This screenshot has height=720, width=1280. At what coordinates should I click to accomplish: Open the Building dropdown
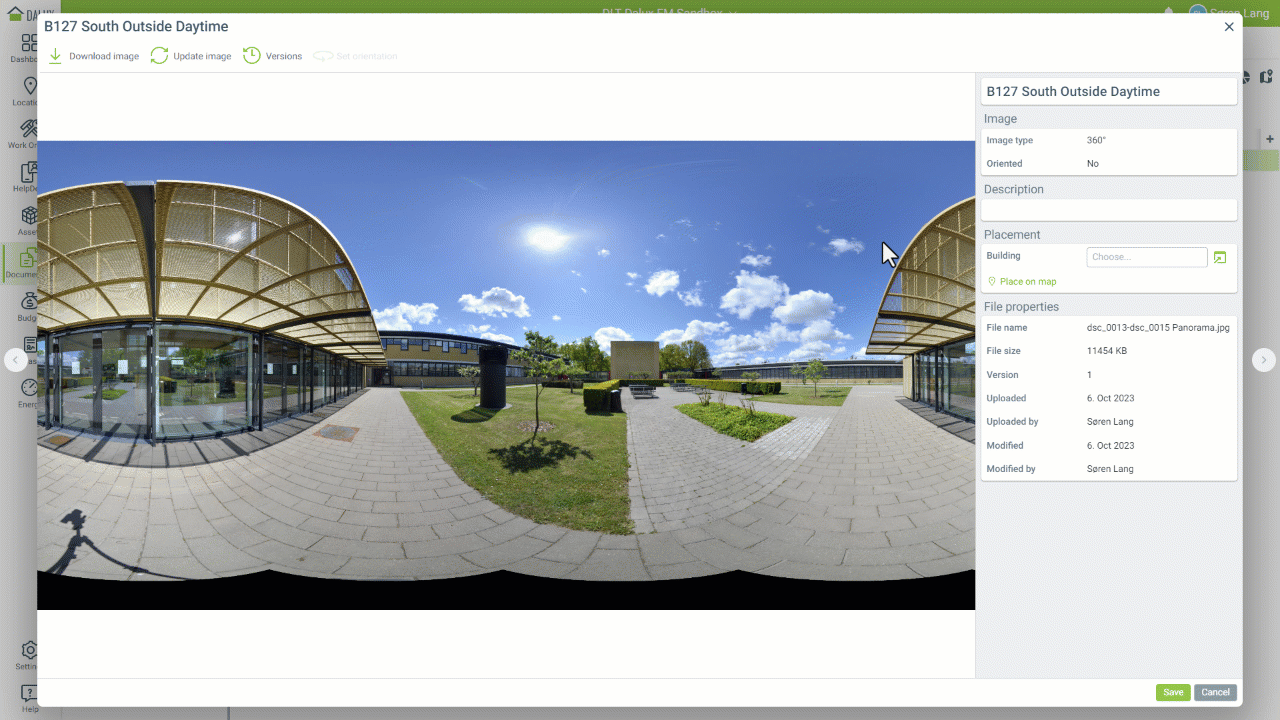pyautogui.click(x=1146, y=257)
